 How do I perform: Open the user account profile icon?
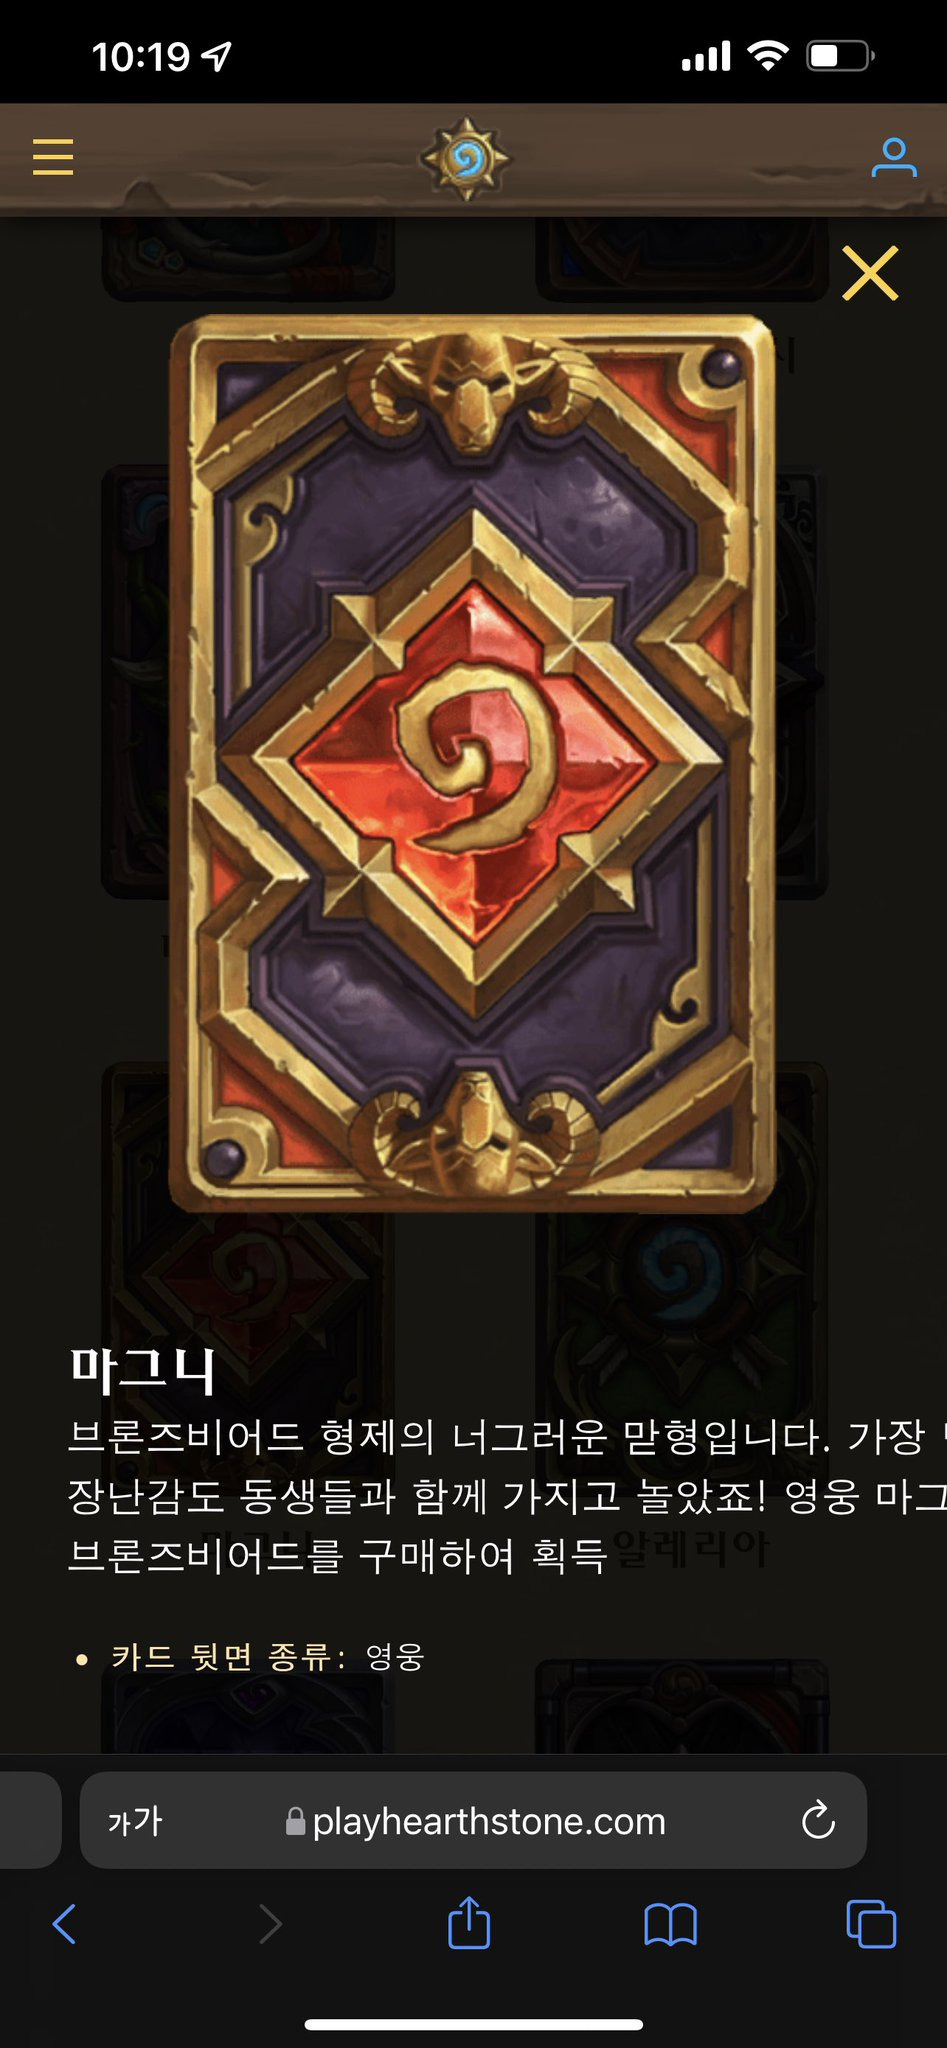click(x=893, y=158)
